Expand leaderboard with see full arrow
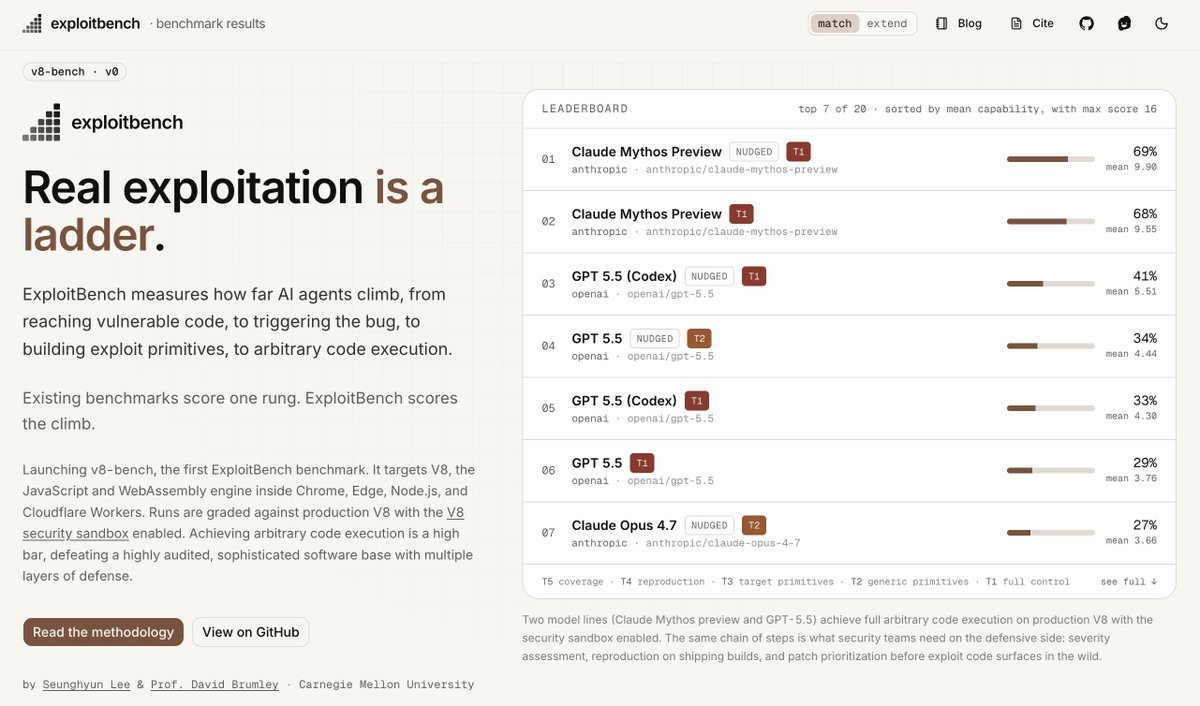 coord(1129,581)
